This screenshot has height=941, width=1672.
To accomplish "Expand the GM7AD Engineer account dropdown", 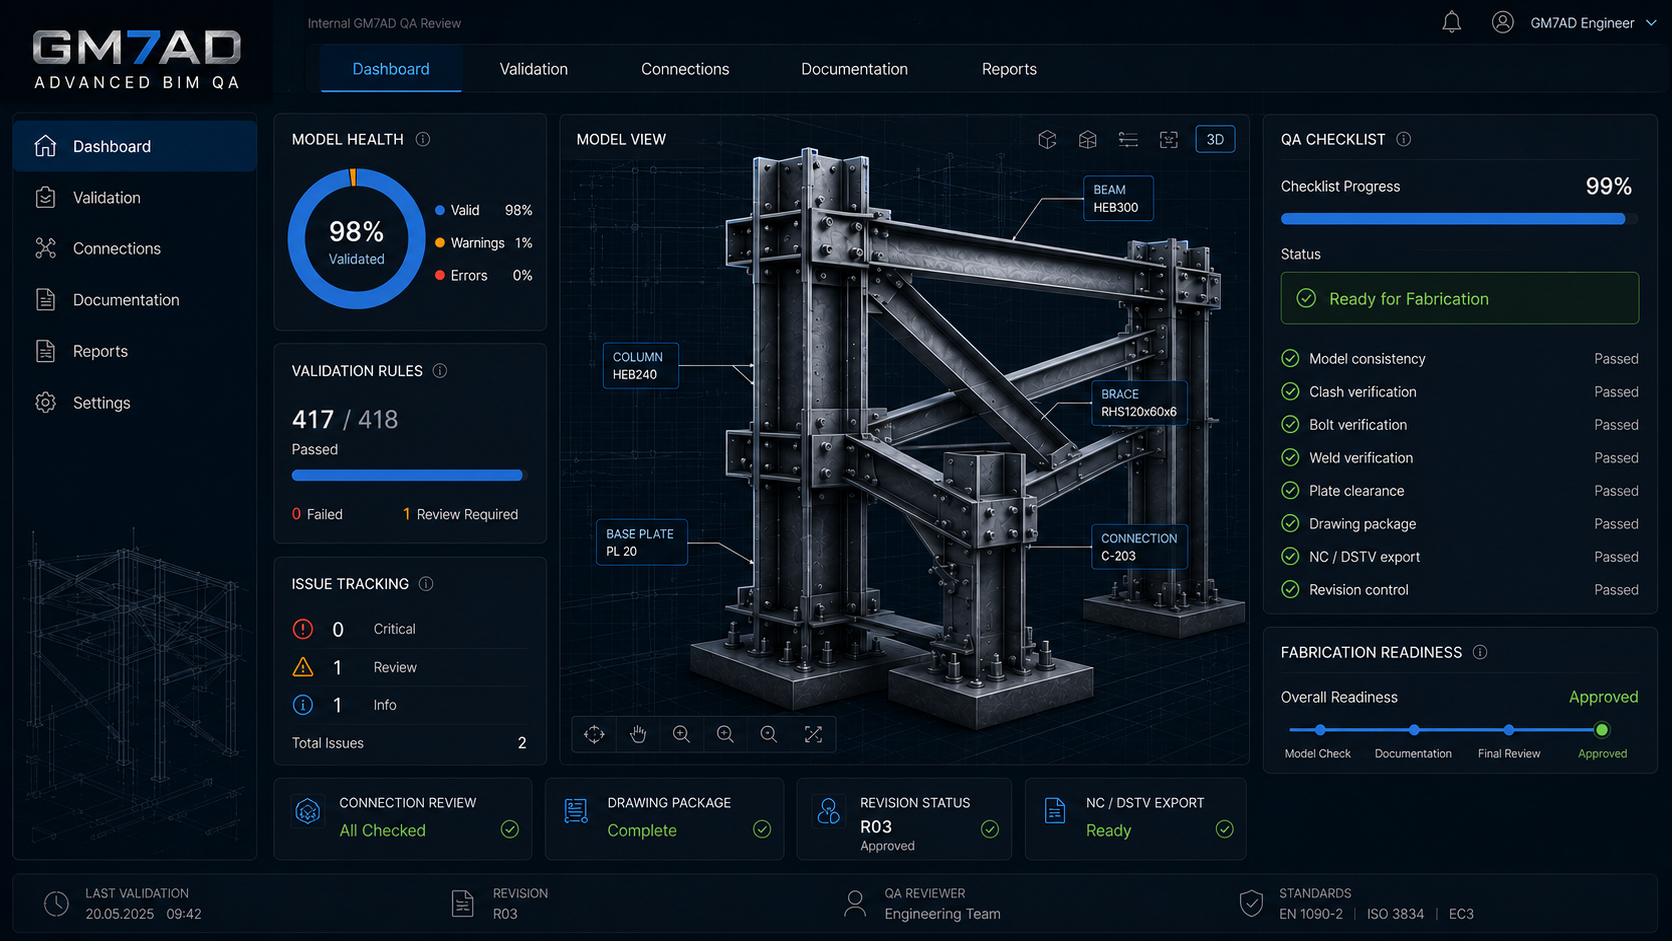I will [1651, 23].
